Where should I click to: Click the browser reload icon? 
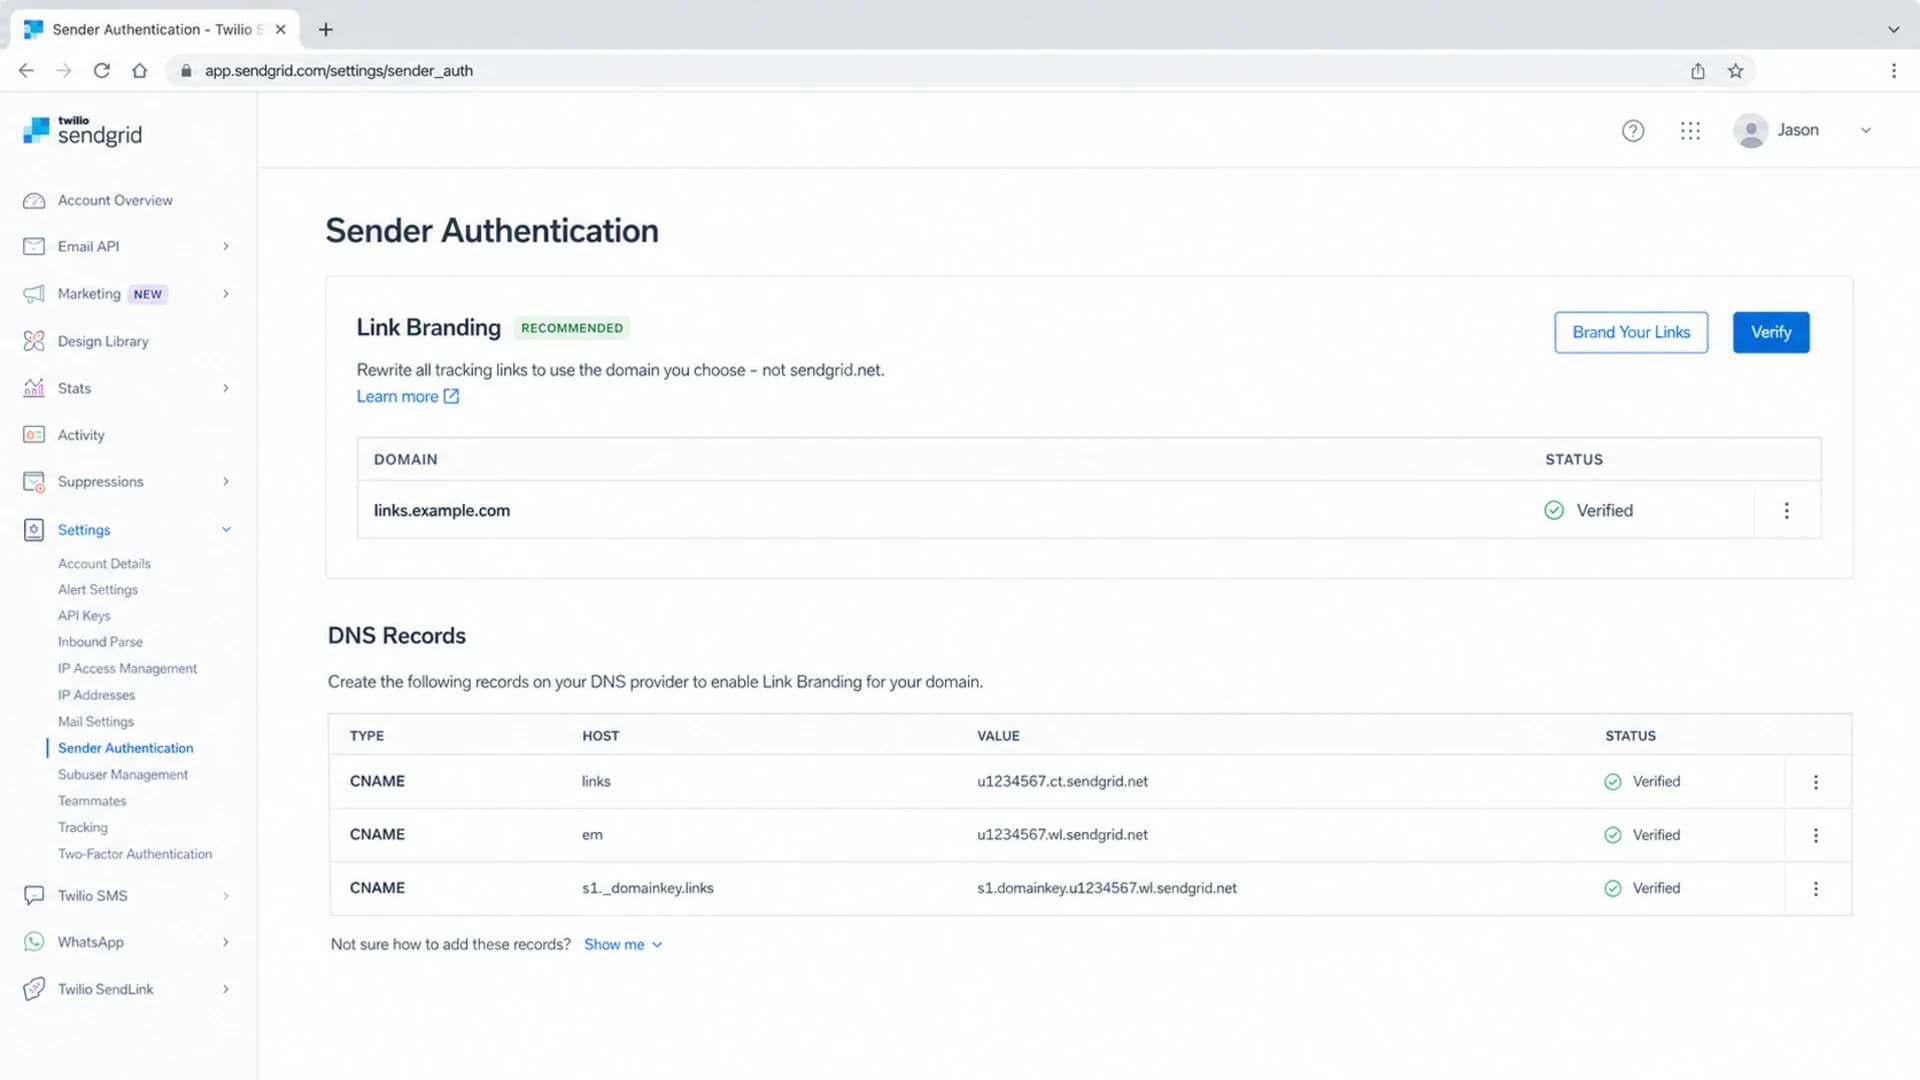point(101,71)
